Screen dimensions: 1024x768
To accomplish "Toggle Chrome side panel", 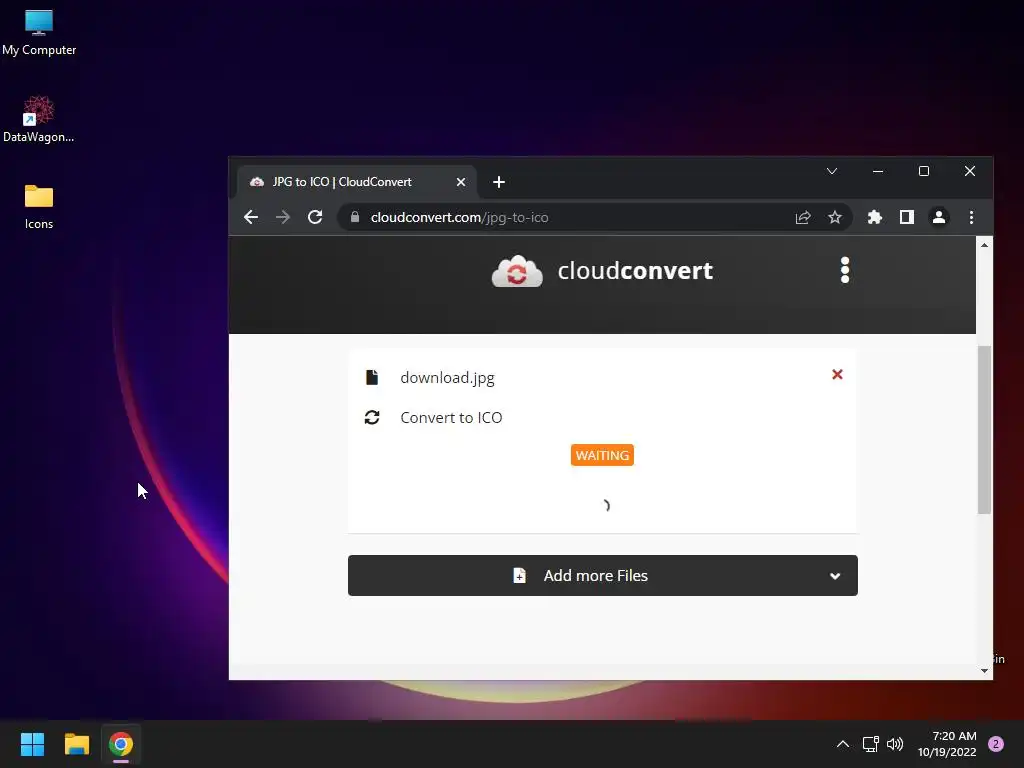I will click(906, 217).
